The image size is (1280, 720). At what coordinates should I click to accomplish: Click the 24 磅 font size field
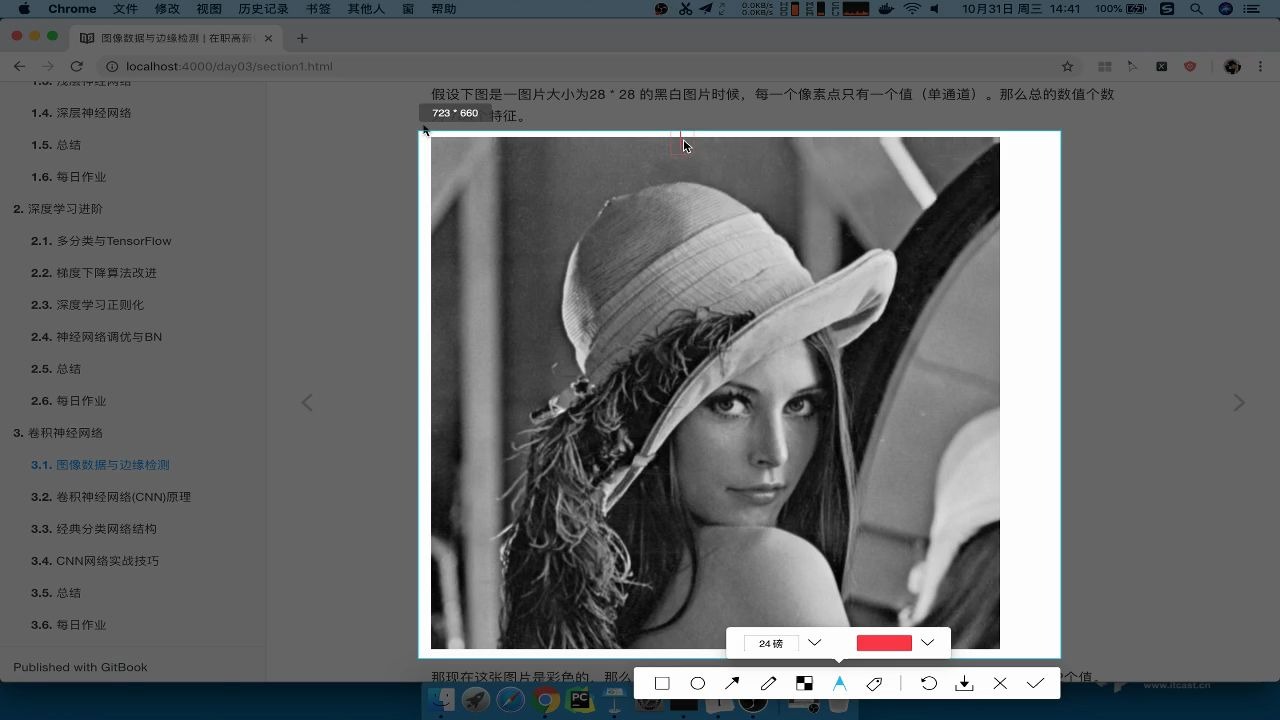click(x=771, y=643)
